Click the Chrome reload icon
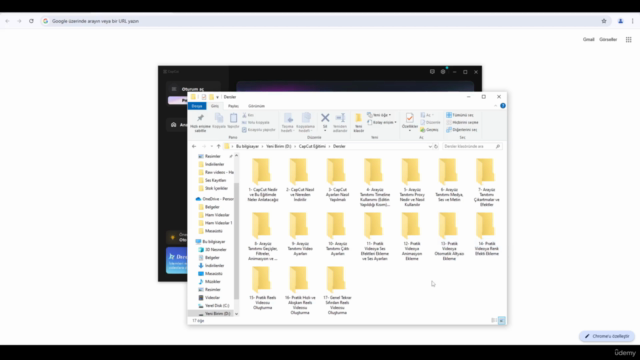 click(x=31, y=21)
